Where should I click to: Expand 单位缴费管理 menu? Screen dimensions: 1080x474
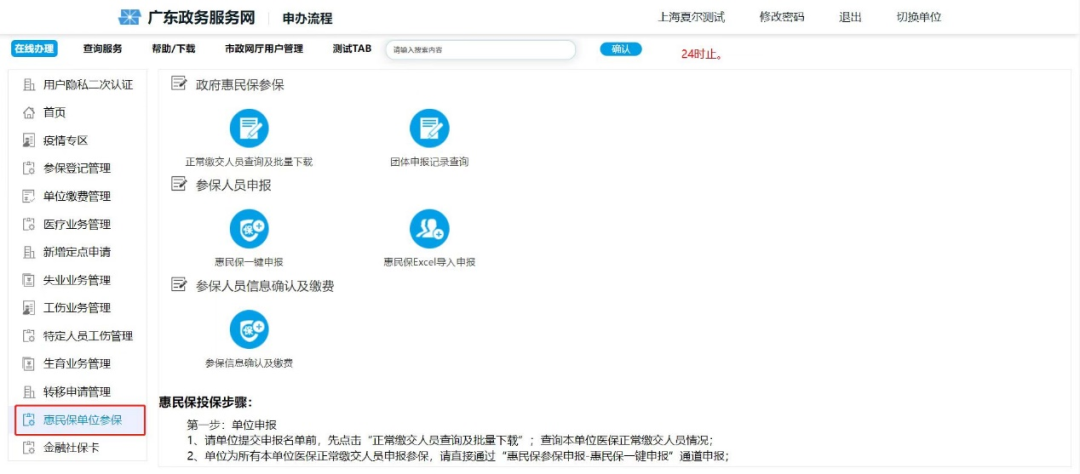[x=77, y=196]
